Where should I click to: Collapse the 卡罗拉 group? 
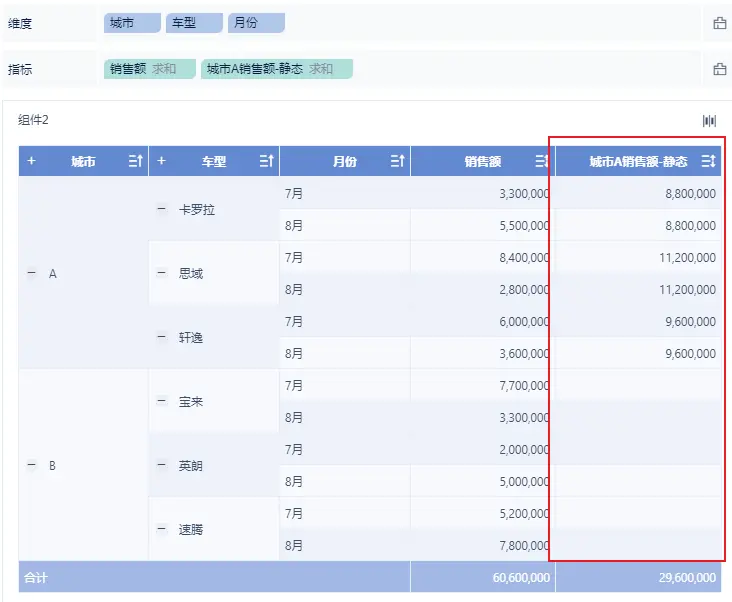[162, 209]
